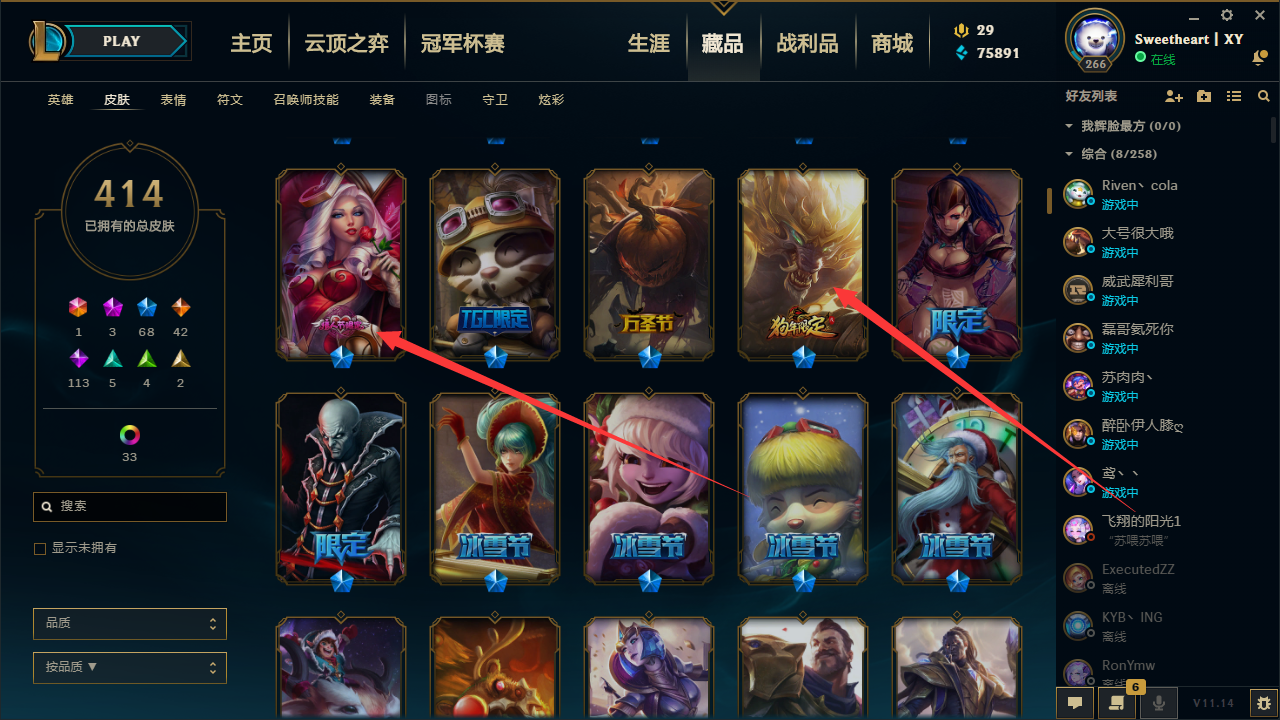Image resolution: width=1280 pixels, height=720 pixels.
Task: Collapse the 综合 (8/258) friends group
Action: (1069, 154)
